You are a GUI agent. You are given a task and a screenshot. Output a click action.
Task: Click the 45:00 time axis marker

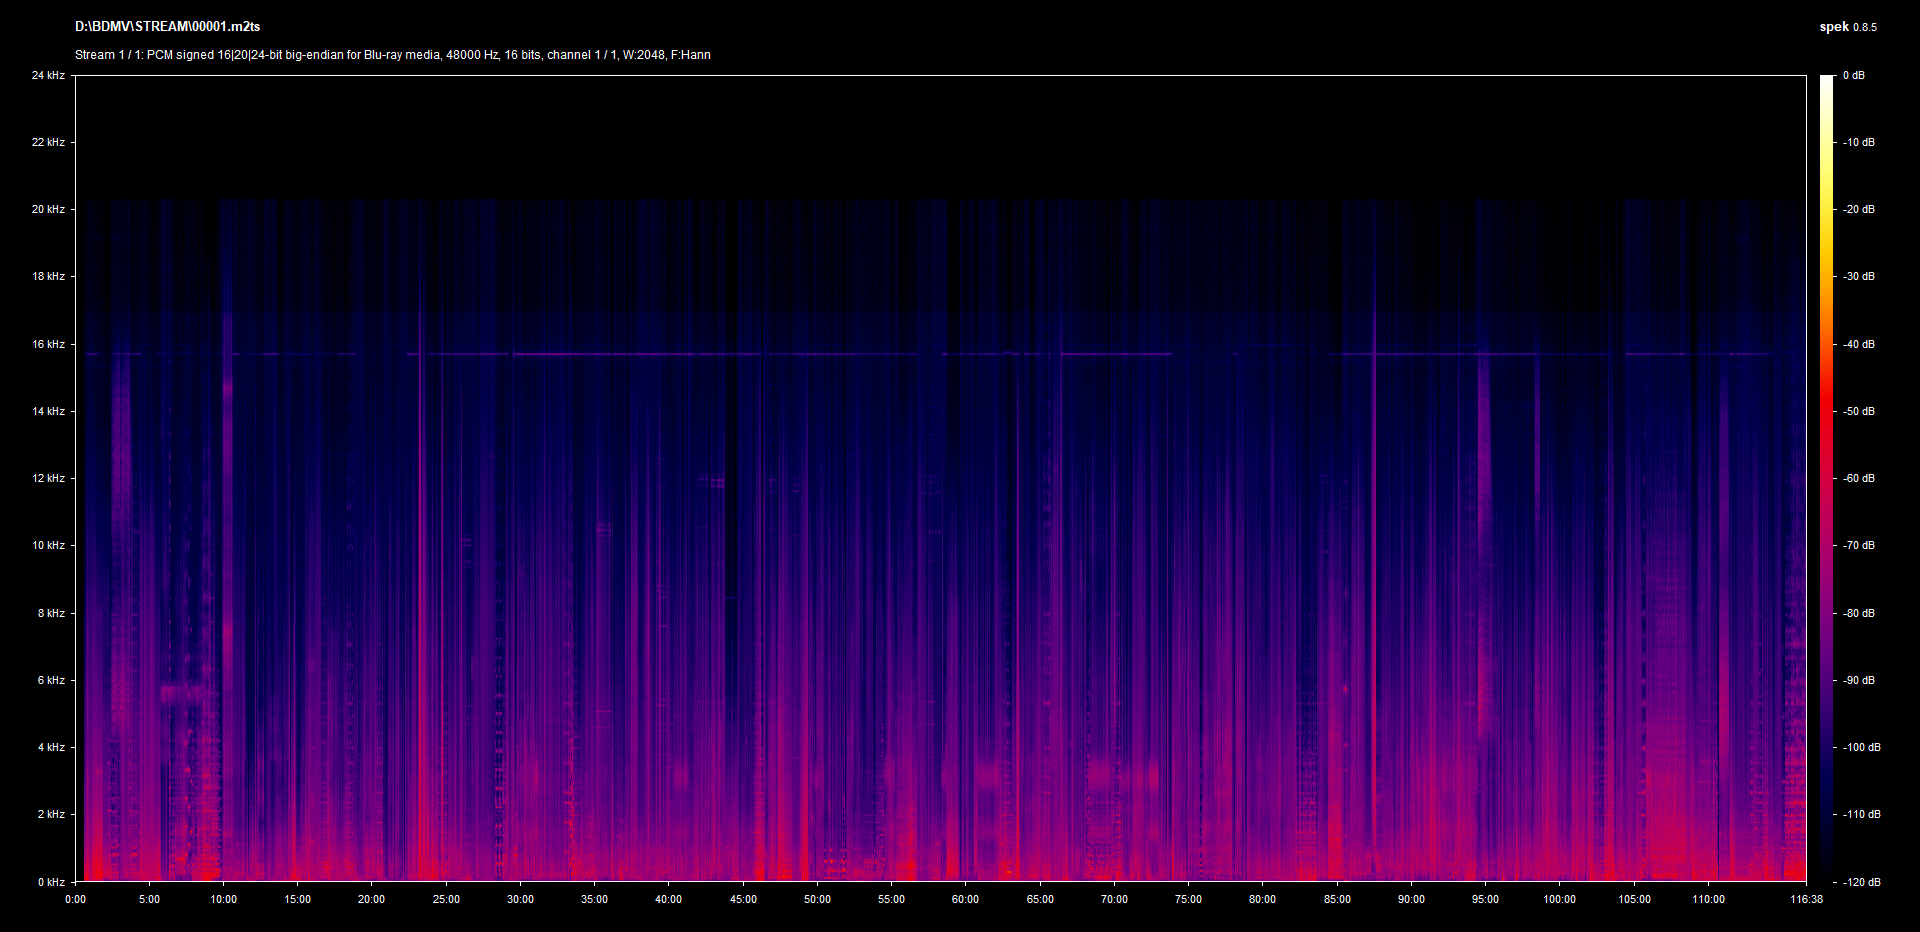(743, 899)
